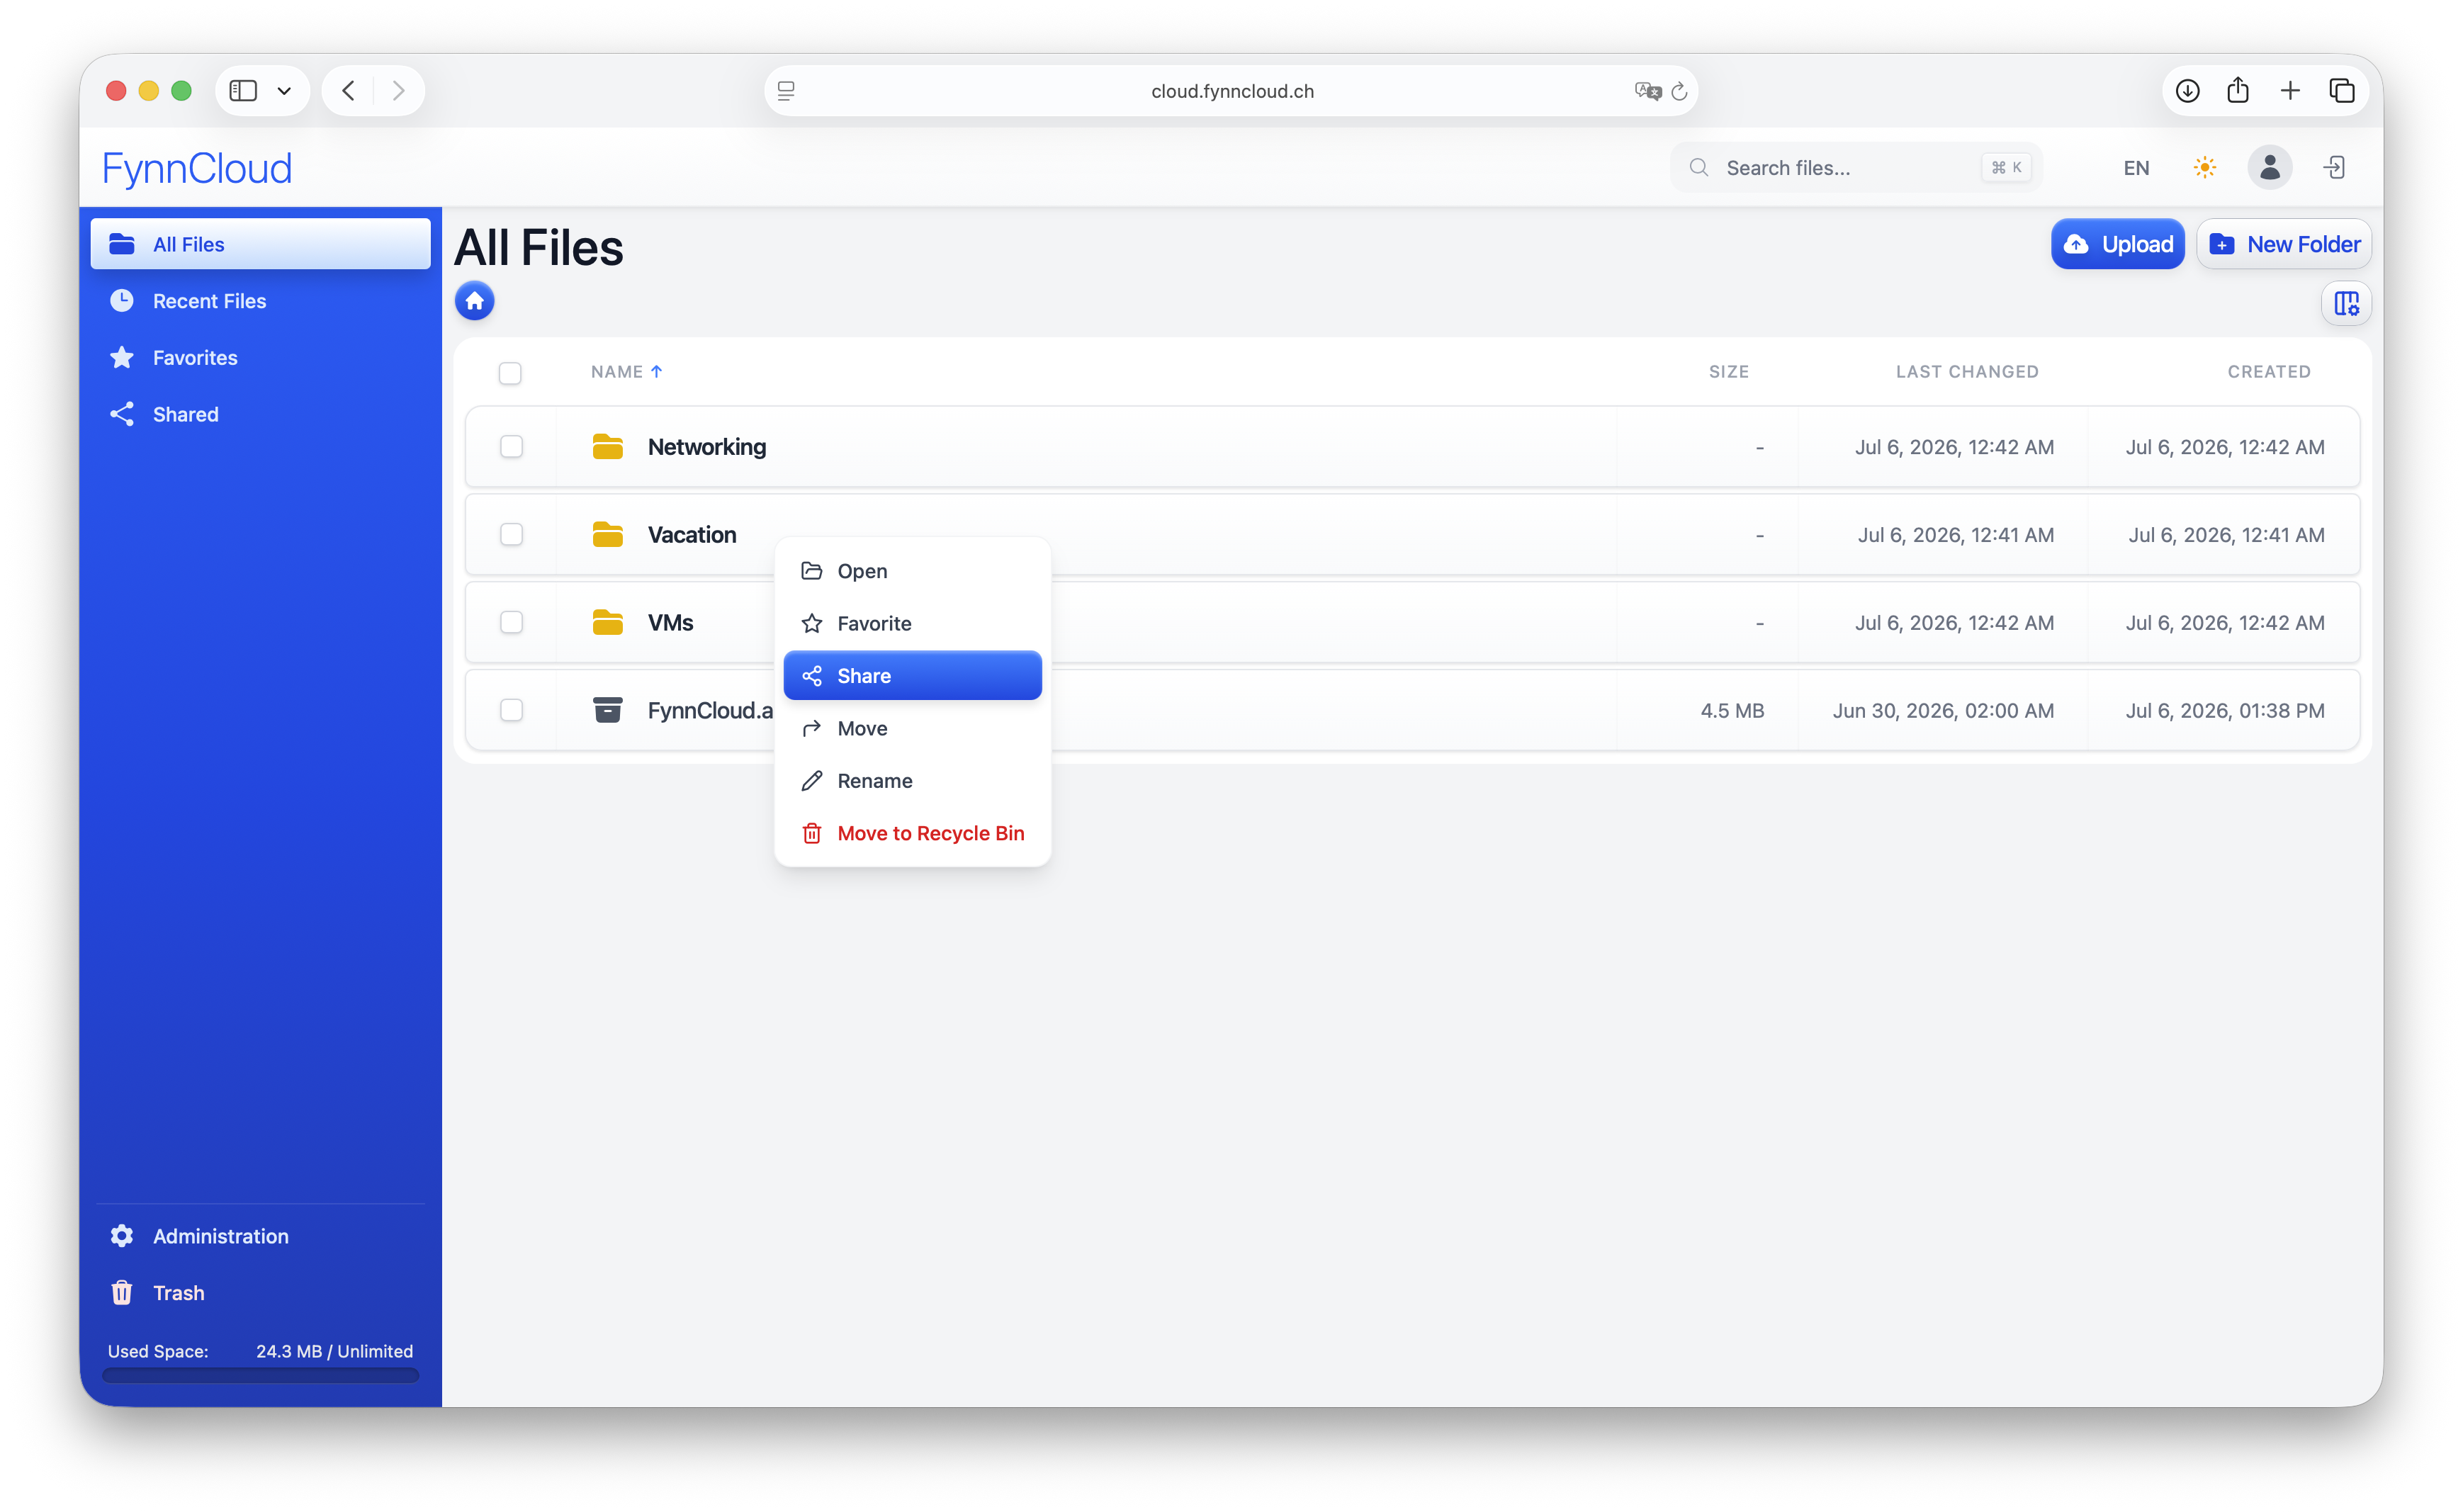Click the used space progress bar
The image size is (2463, 1512).
(260, 1375)
